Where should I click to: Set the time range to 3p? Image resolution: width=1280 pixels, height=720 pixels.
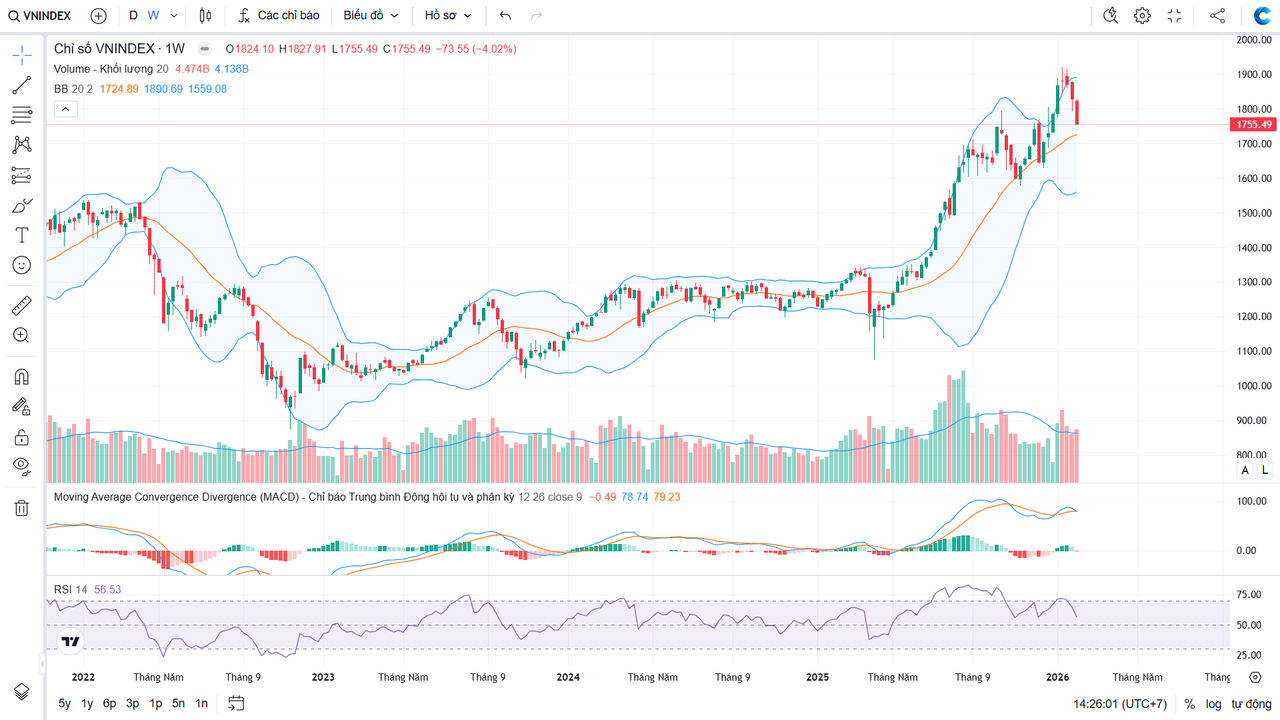tap(133, 703)
